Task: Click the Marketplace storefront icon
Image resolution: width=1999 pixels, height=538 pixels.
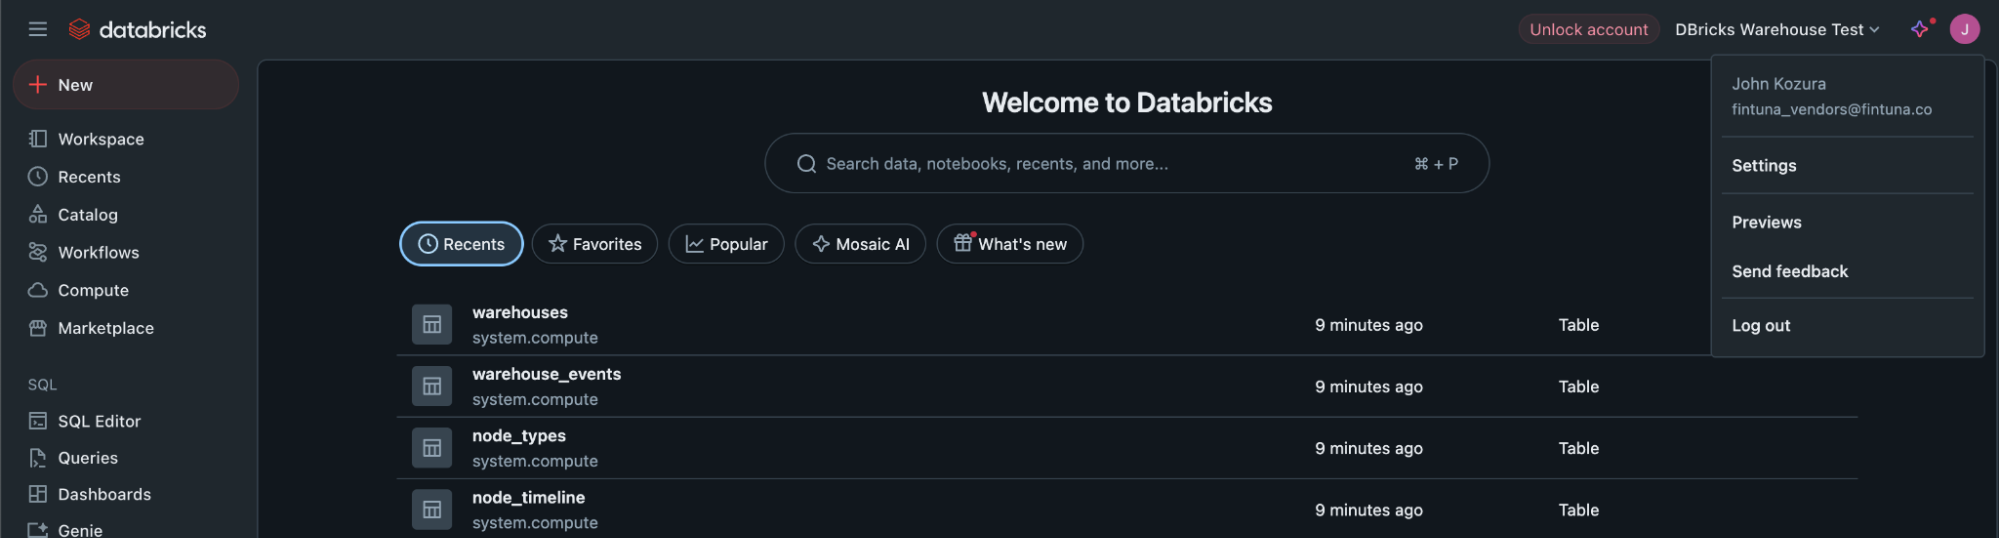Action: pos(38,328)
